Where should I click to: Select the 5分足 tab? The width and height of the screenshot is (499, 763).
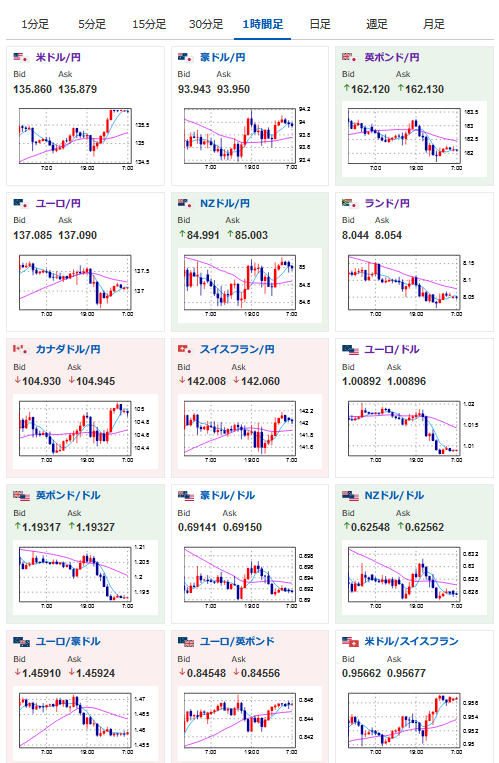[92, 24]
